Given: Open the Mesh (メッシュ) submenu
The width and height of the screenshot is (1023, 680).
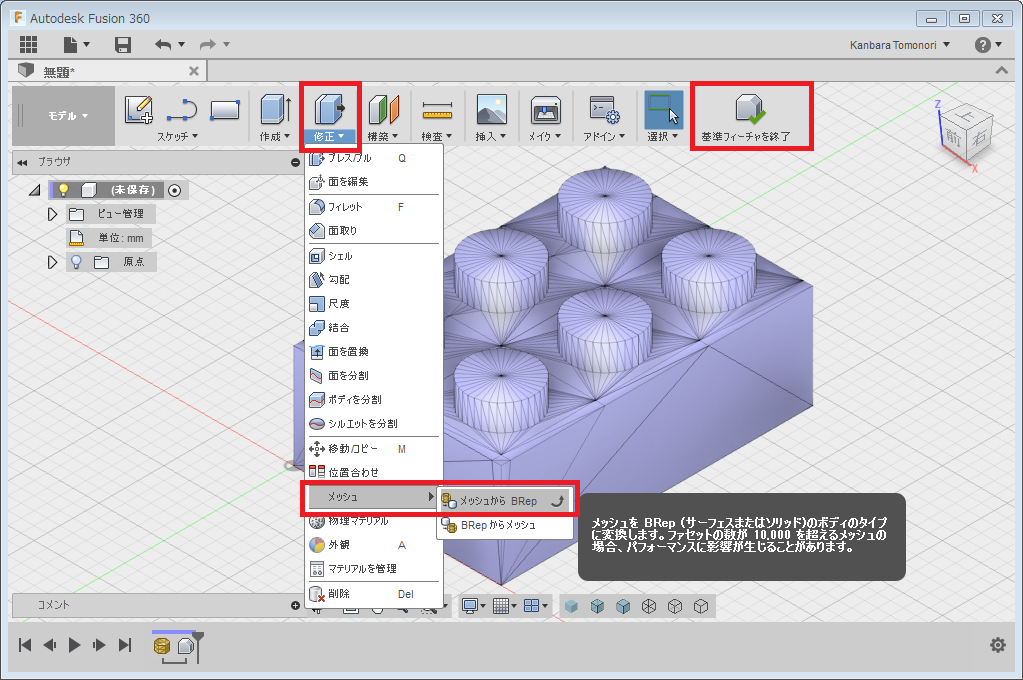Looking at the screenshot, I should point(371,497).
